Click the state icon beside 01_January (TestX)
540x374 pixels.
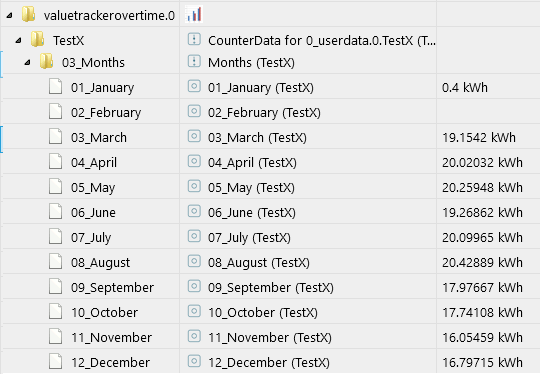point(194,86)
